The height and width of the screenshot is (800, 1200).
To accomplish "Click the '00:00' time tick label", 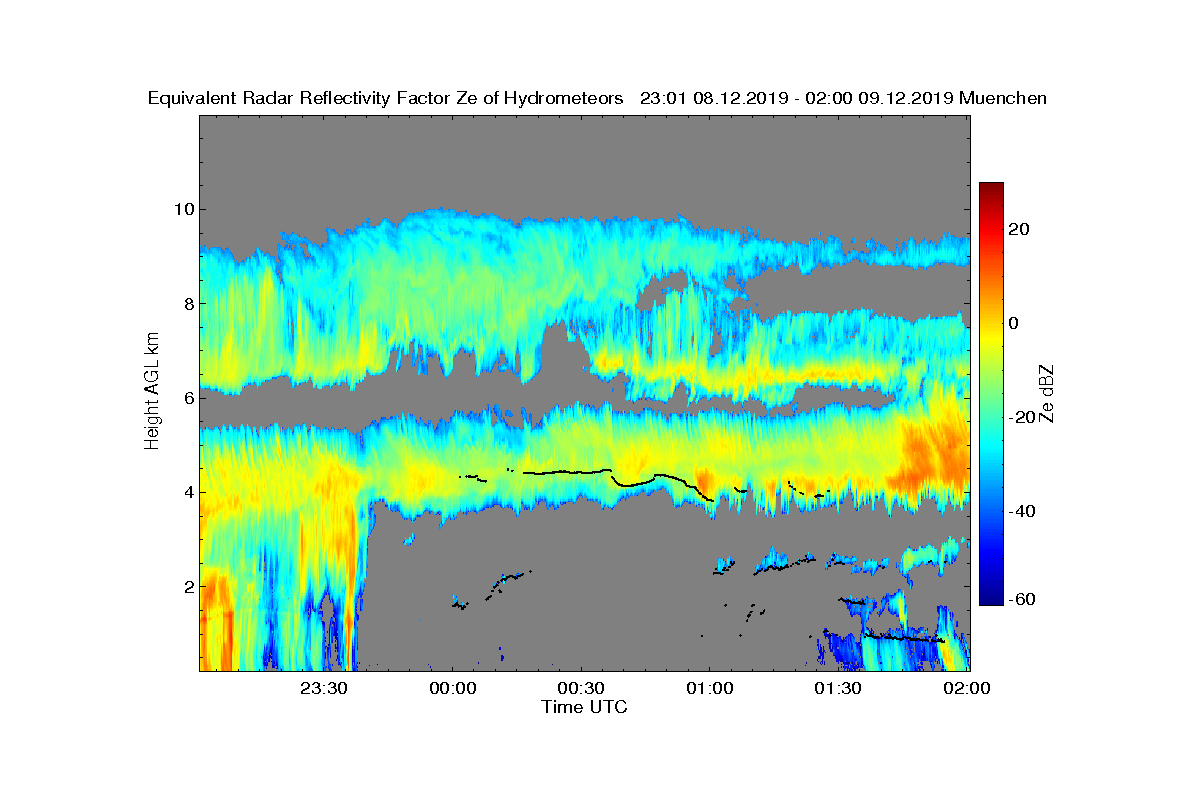I will (x=452, y=688).
